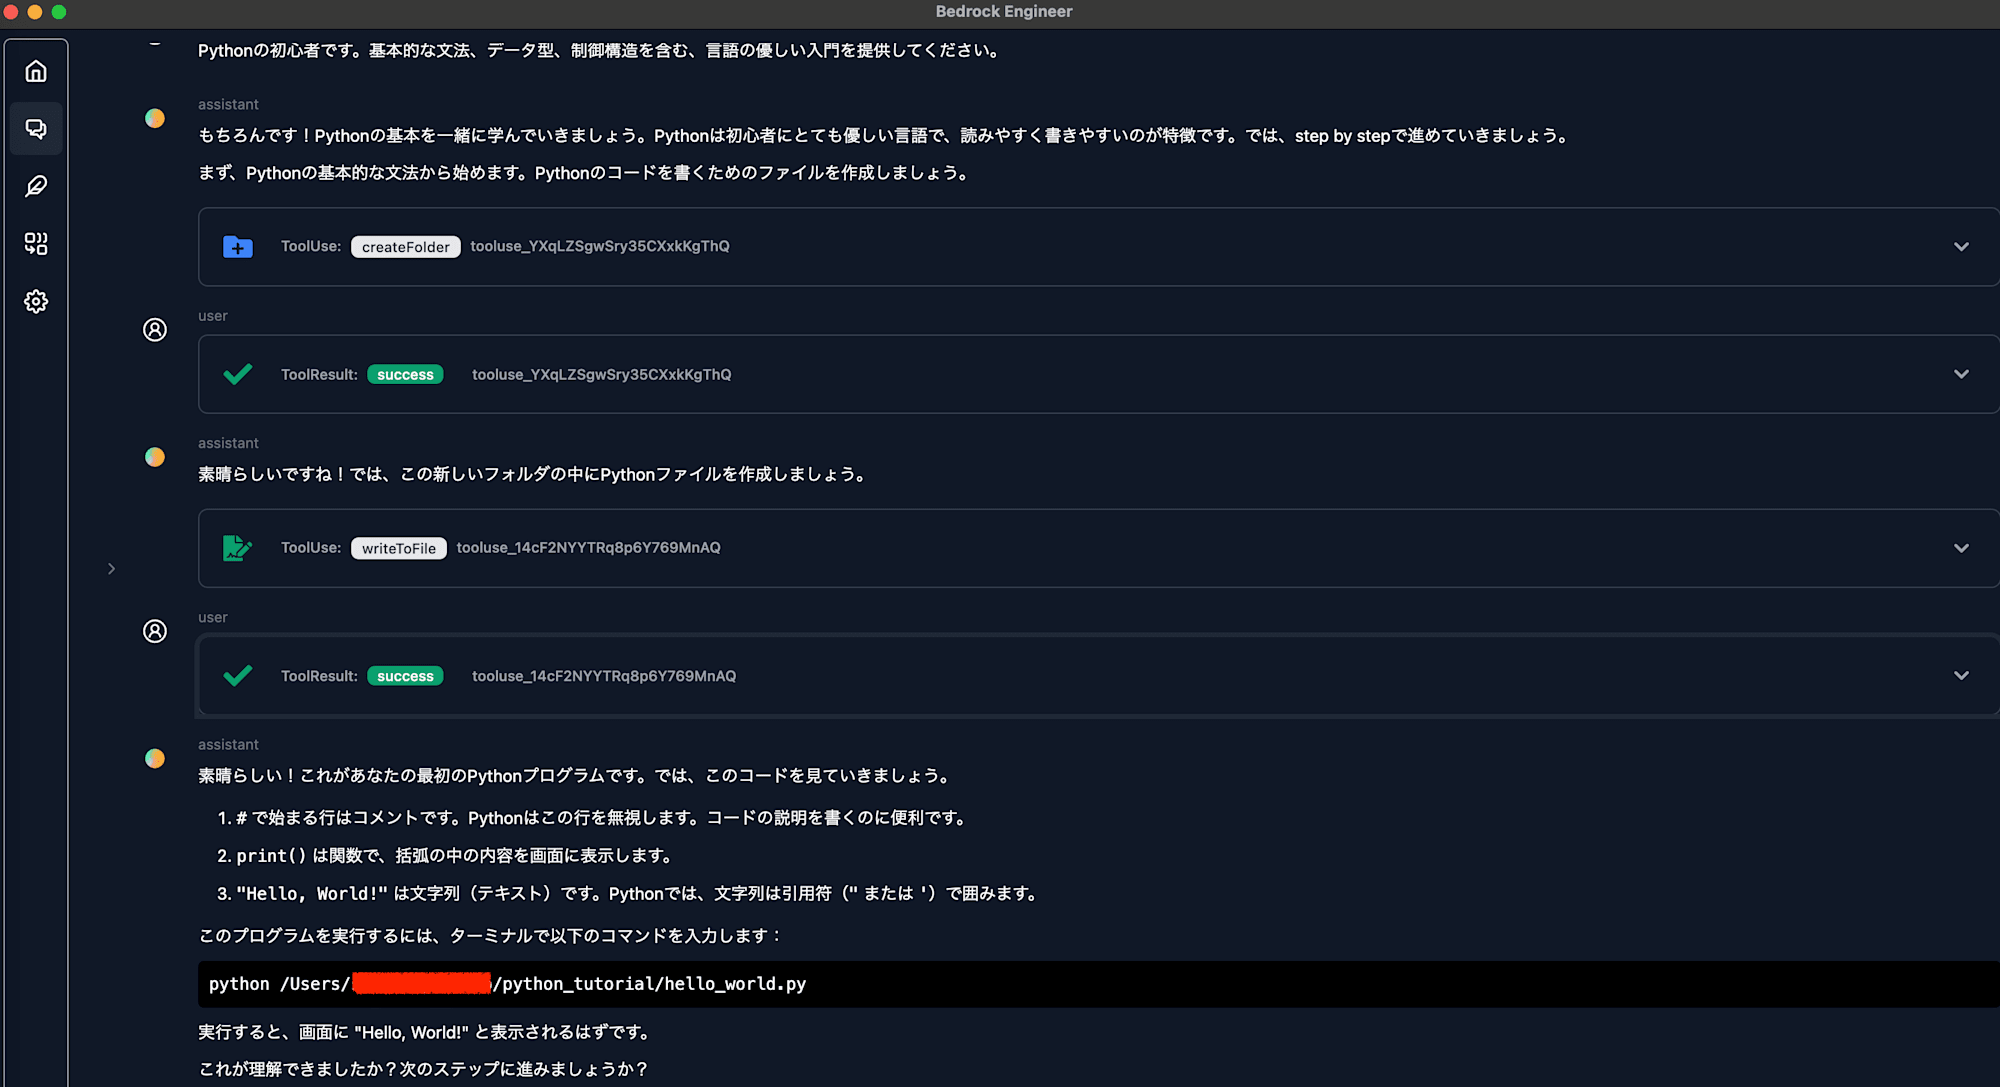Expand the second ToolResult success entry

coord(1961,675)
